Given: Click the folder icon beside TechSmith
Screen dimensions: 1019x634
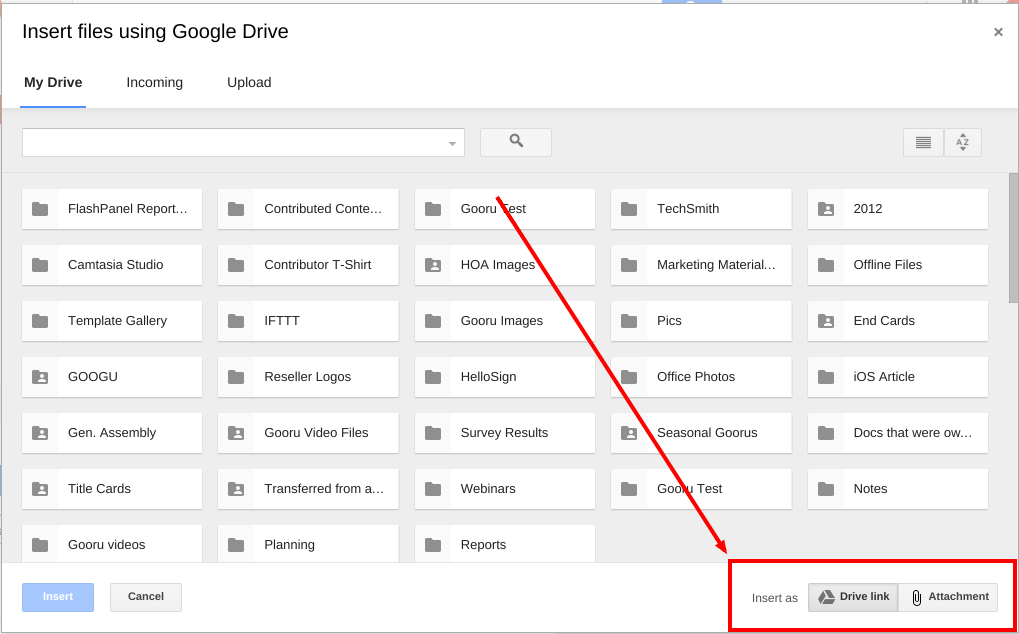Looking at the screenshot, I should [x=629, y=209].
